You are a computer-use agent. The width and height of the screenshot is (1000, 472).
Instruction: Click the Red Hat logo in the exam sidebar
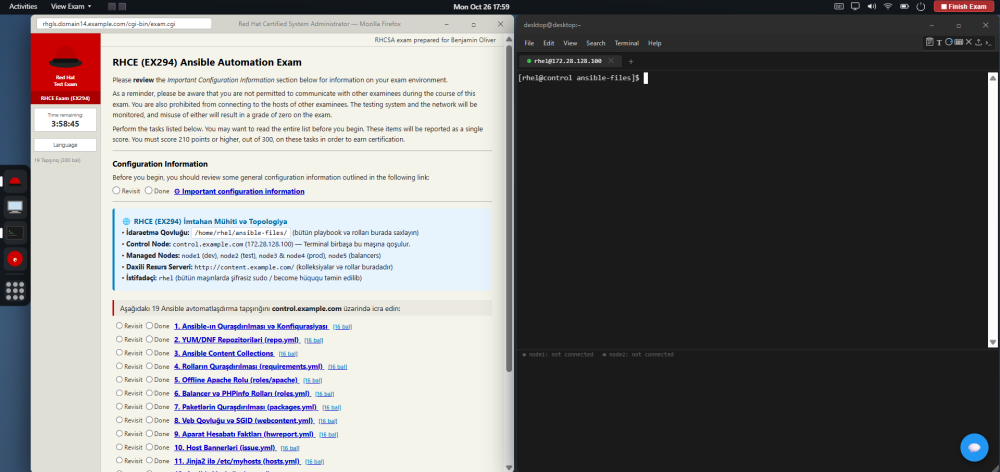coord(66,59)
